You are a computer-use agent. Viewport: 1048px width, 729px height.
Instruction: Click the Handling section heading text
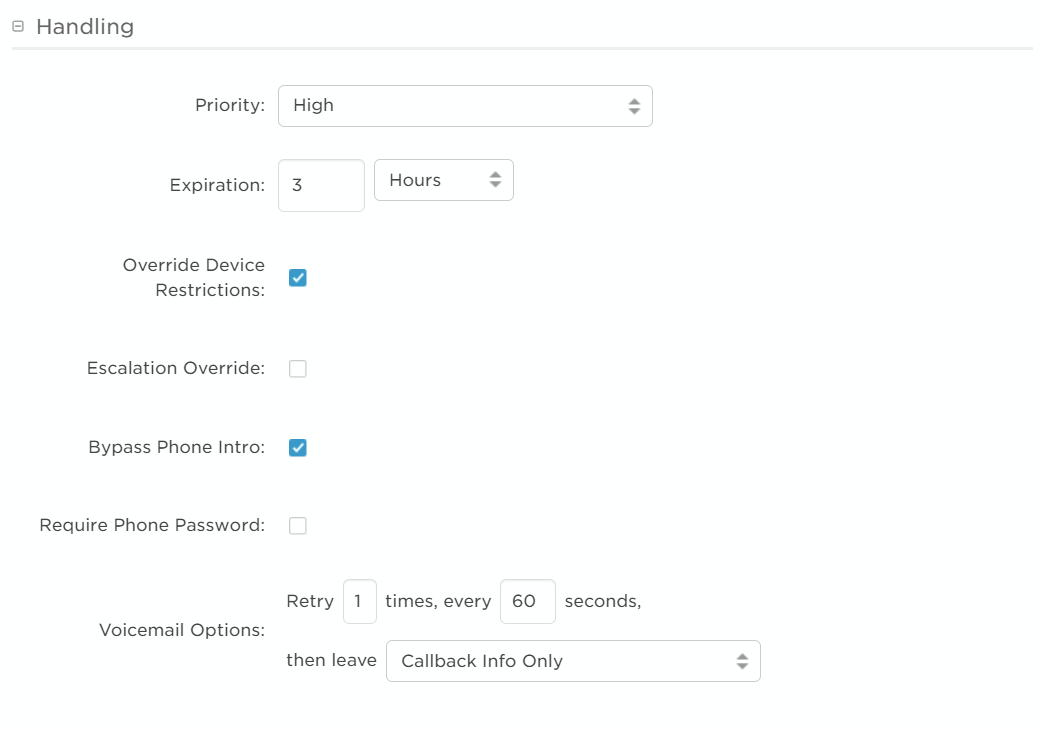tap(85, 27)
